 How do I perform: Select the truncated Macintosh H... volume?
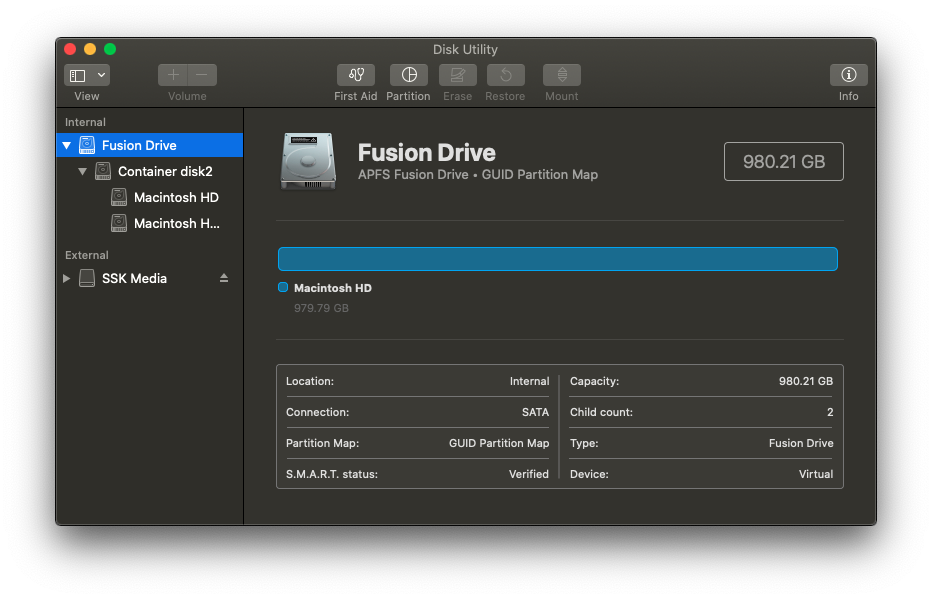point(176,224)
